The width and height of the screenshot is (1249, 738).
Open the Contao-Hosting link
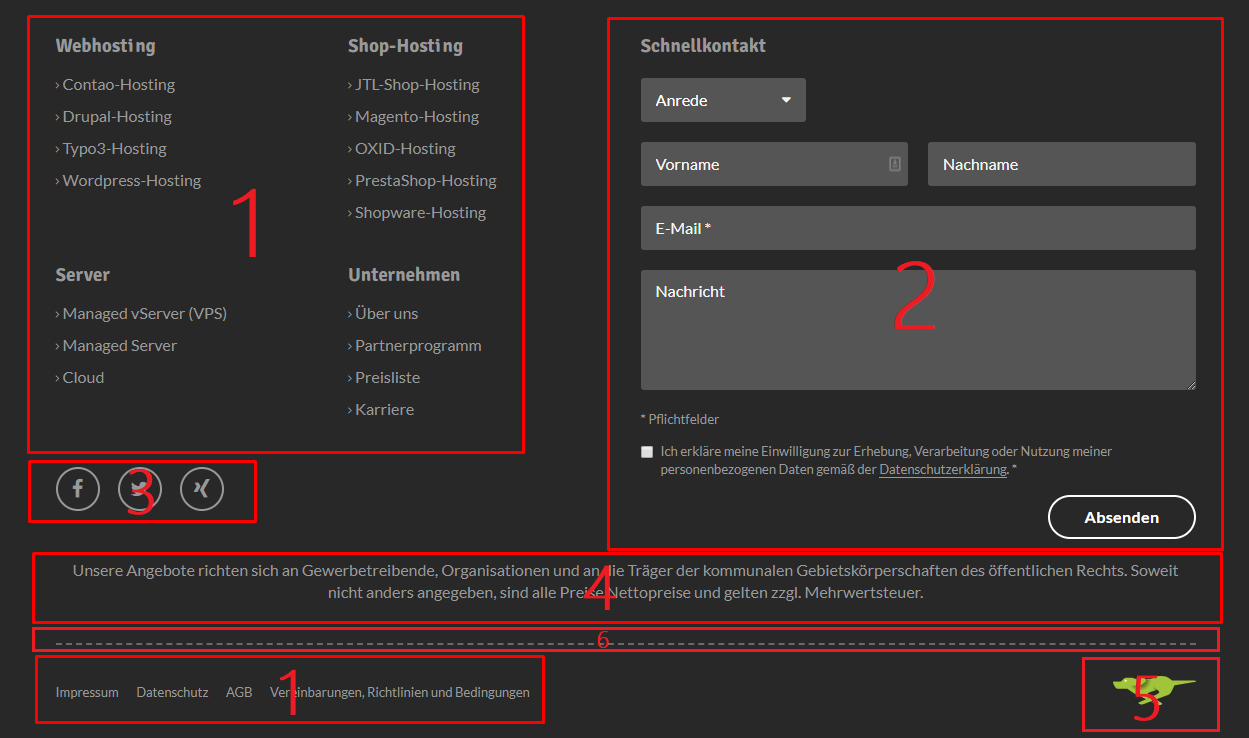click(x=118, y=85)
